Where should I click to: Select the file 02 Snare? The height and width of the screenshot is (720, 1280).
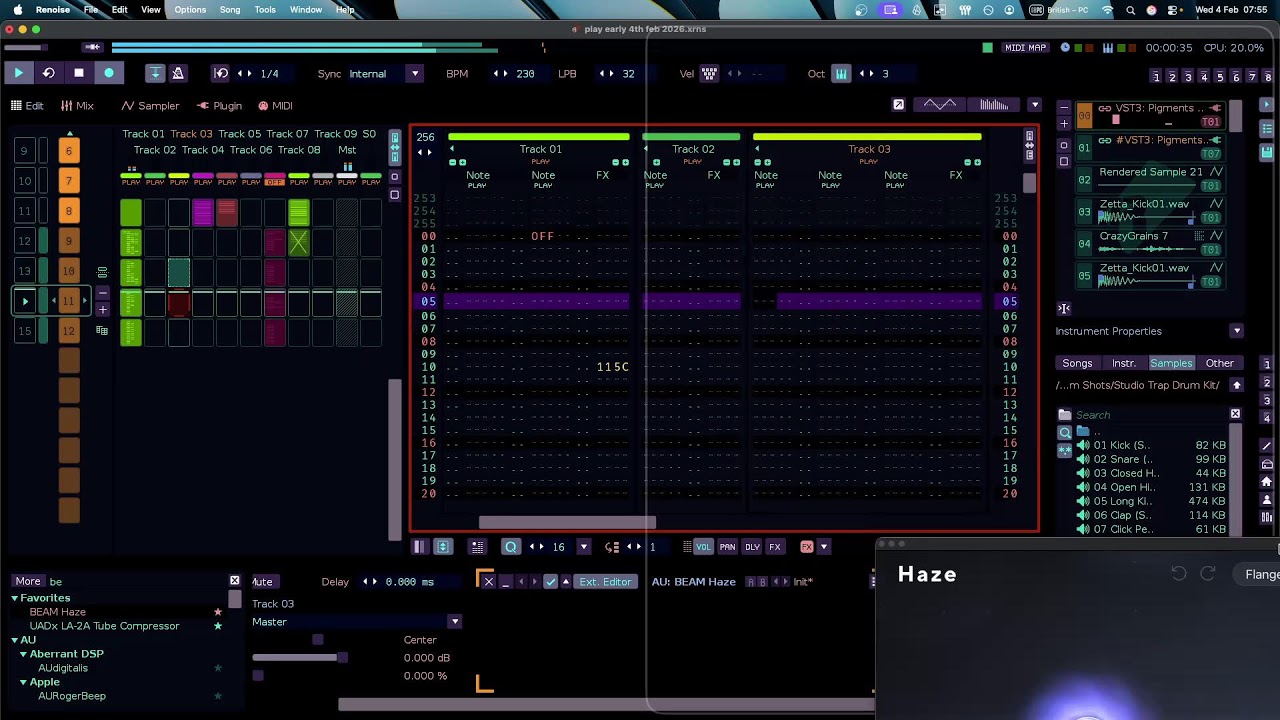coord(1150,459)
